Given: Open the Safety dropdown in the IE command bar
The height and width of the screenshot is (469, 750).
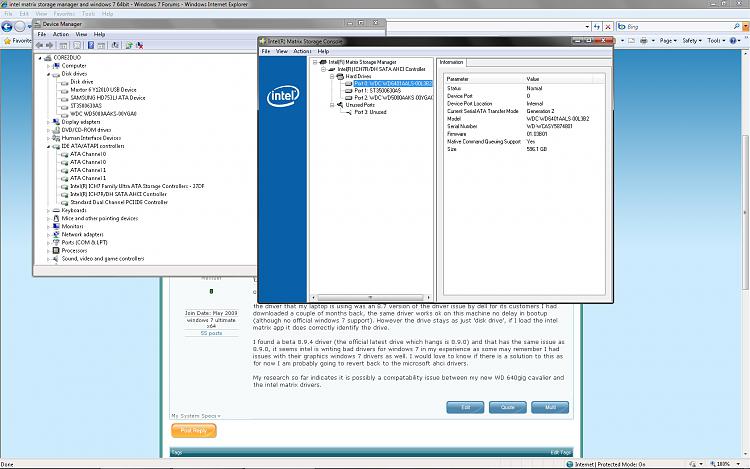Looking at the screenshot, I should [x=692, y=41].
